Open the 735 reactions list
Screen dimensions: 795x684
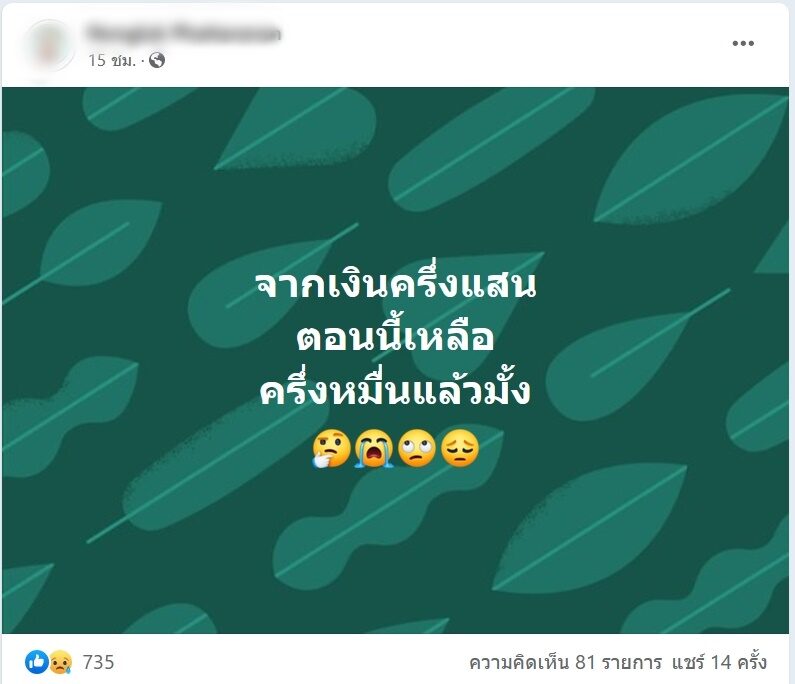98,662
